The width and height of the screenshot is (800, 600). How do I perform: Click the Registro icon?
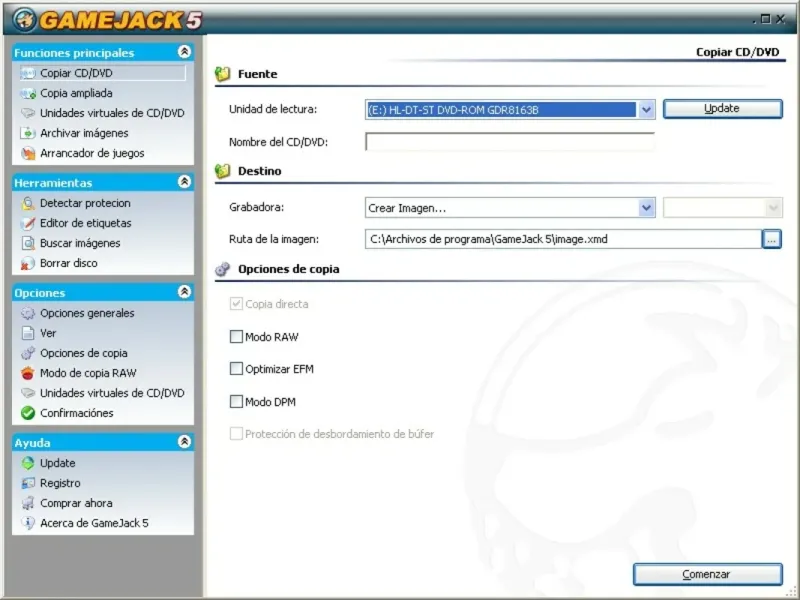coord(28,483)
